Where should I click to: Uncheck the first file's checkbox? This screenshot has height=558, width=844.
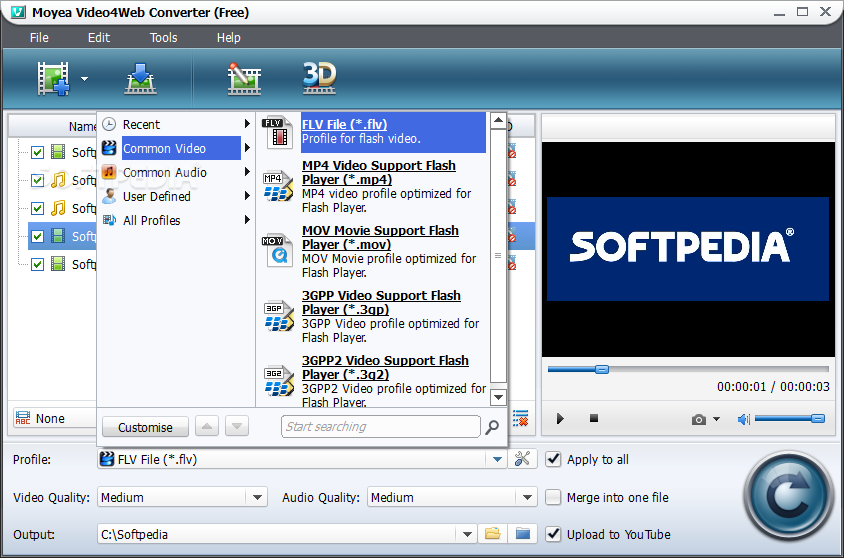(x=37, y=152)
